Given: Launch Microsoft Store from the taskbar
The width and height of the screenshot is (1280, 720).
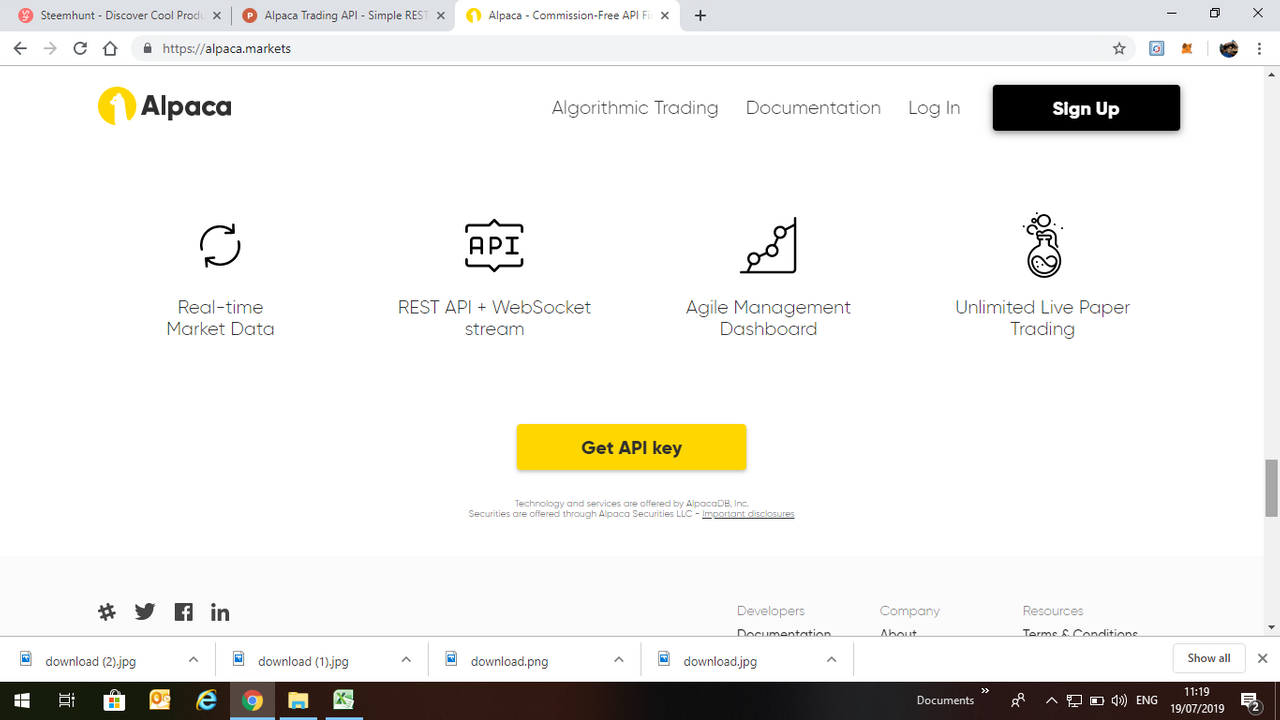Looking at the screenshot, I should point(114,700).
